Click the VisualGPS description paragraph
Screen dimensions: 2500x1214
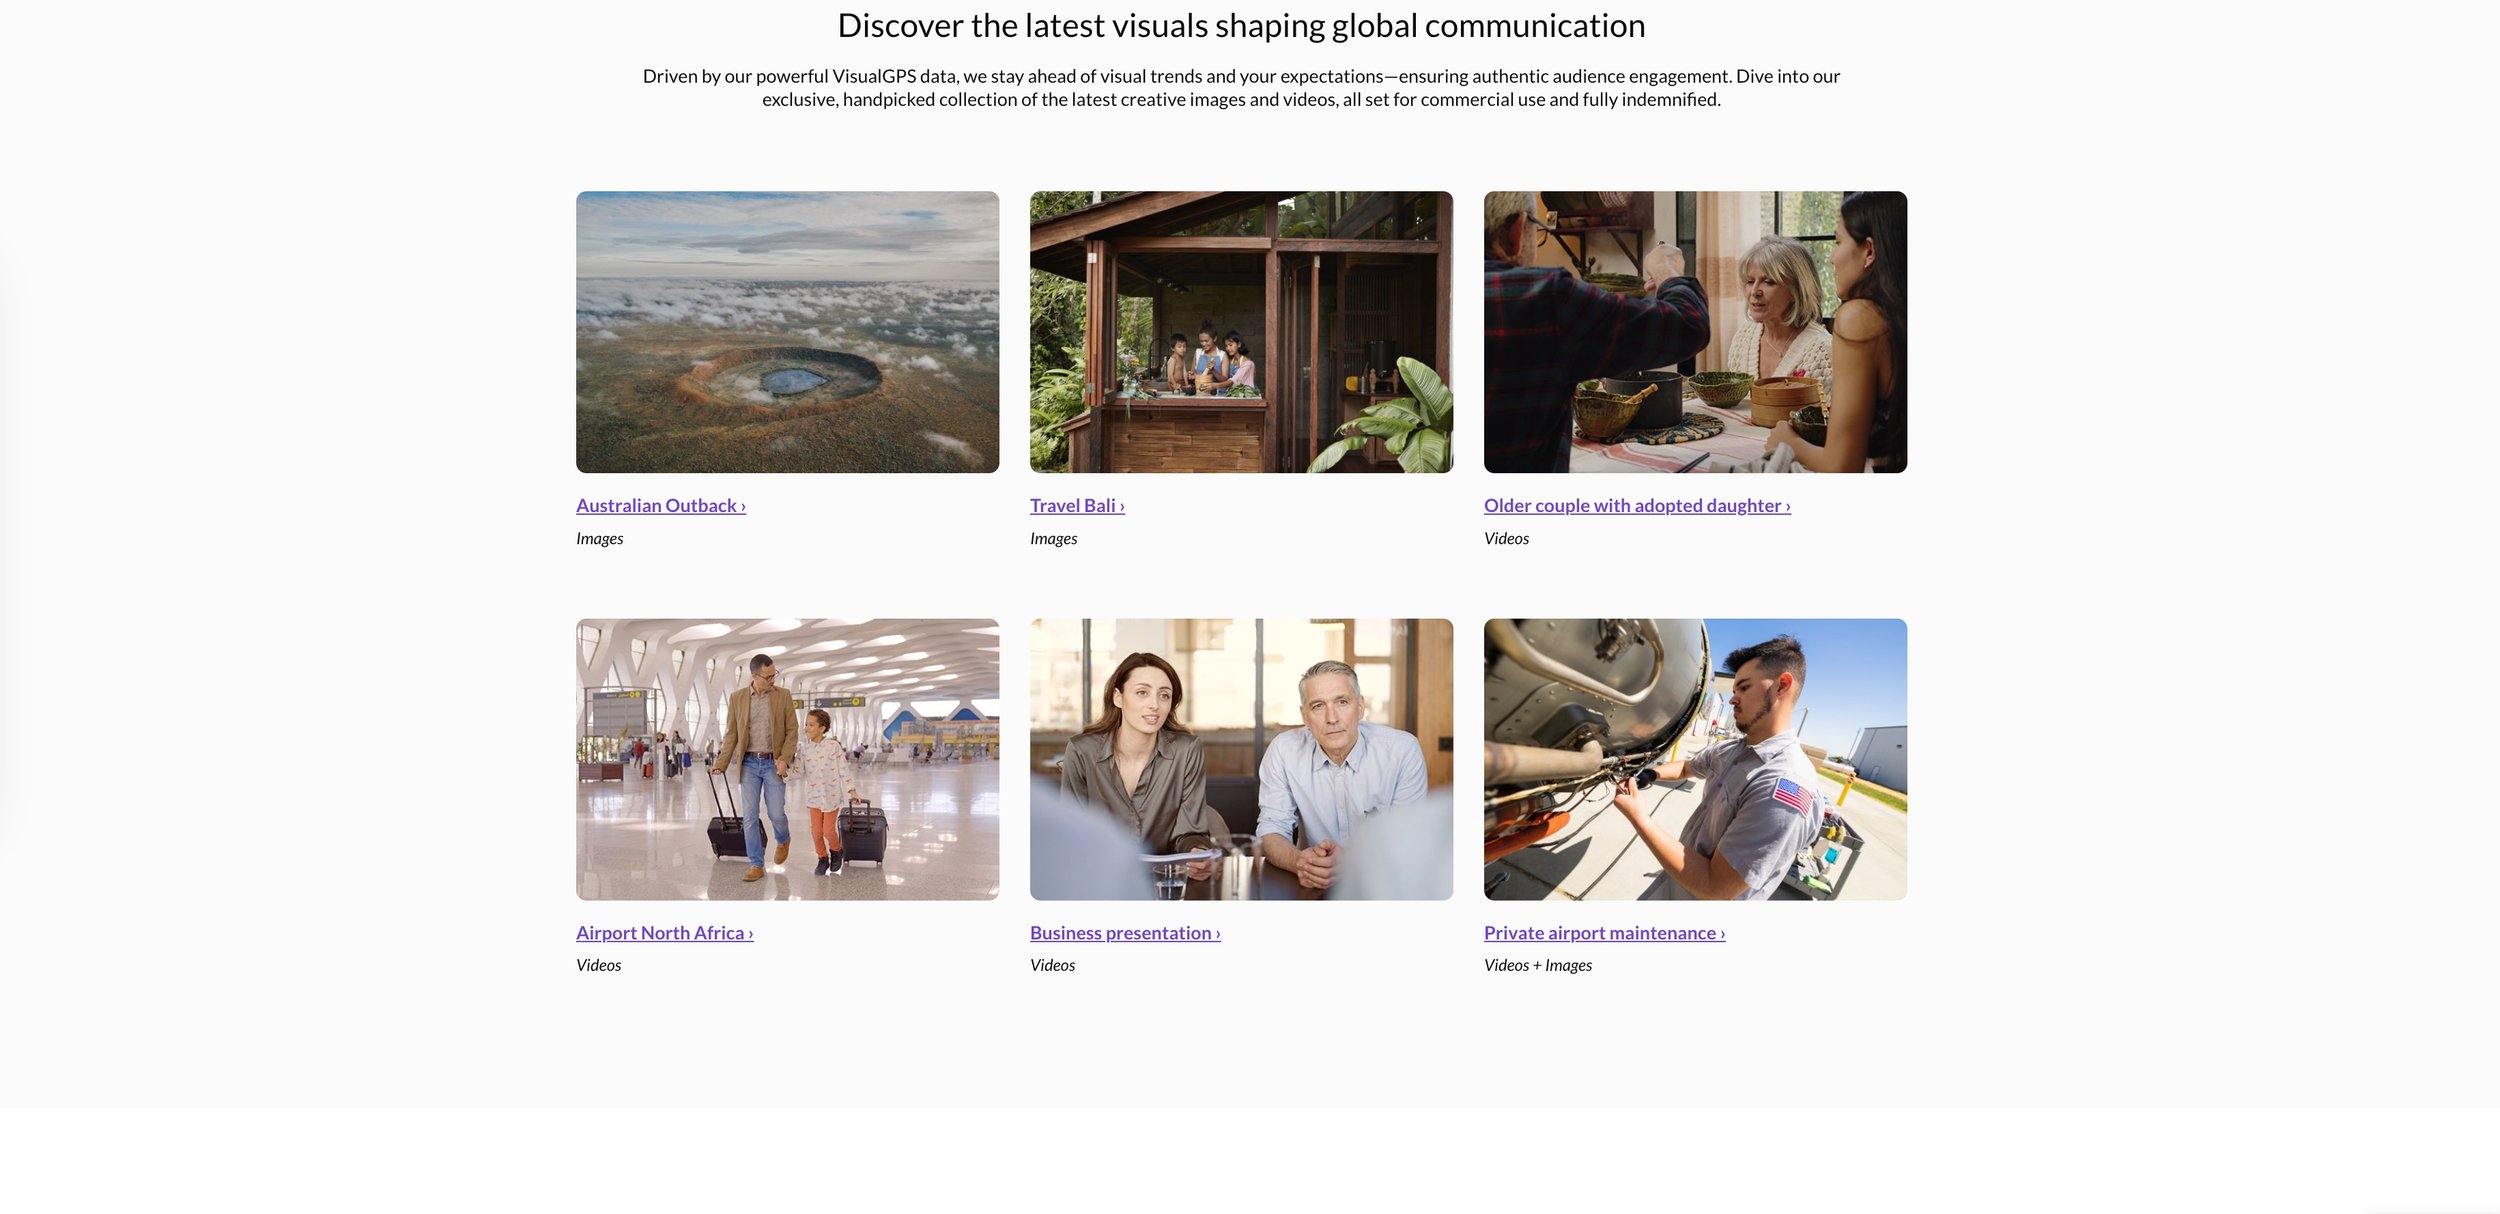(x=1241, y=88)
